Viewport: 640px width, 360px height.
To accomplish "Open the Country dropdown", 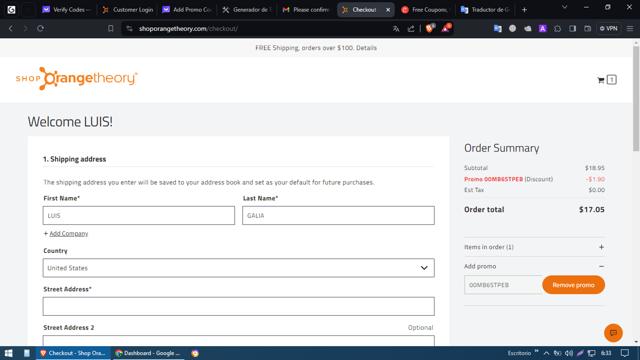I will (x=239, y=268).
